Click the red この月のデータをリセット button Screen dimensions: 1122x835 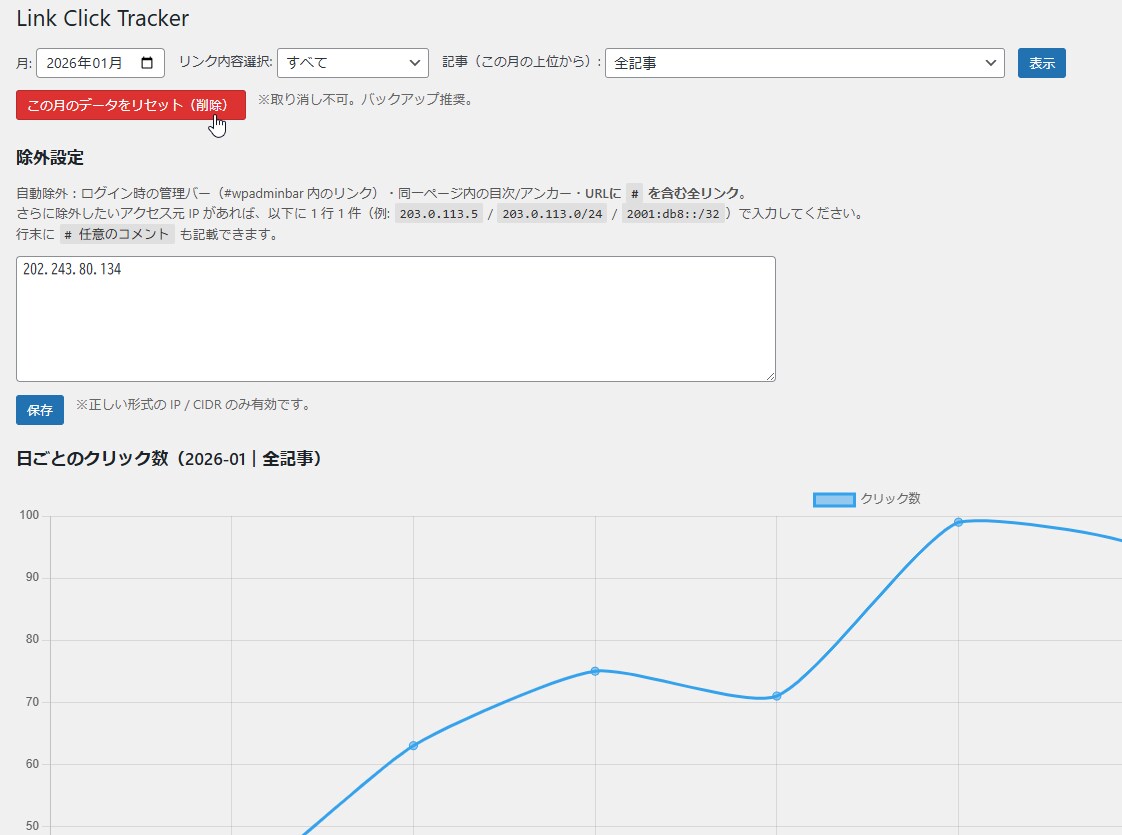click(131, 105)
